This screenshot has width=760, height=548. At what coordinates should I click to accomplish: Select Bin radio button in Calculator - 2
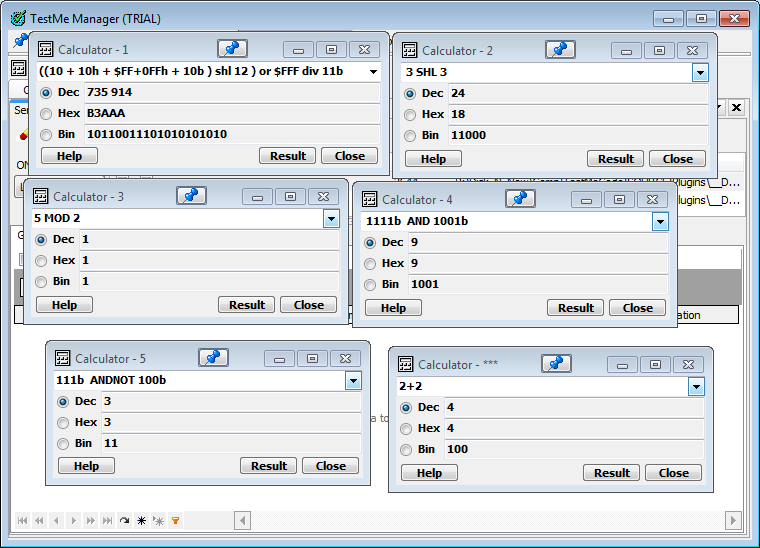410,136
